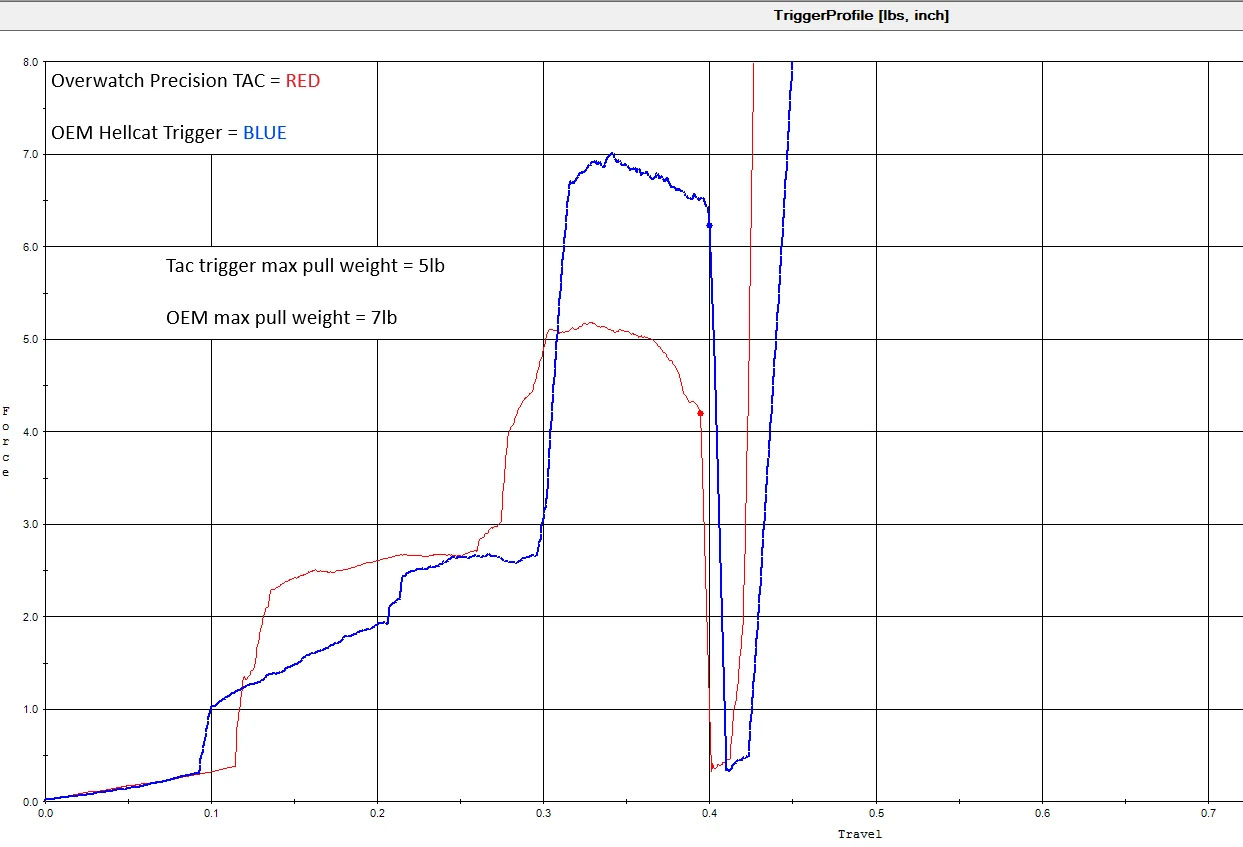Select the 0.0 tick label on the Force axis
Screen dimensions: 1243x847
[29, 802]
